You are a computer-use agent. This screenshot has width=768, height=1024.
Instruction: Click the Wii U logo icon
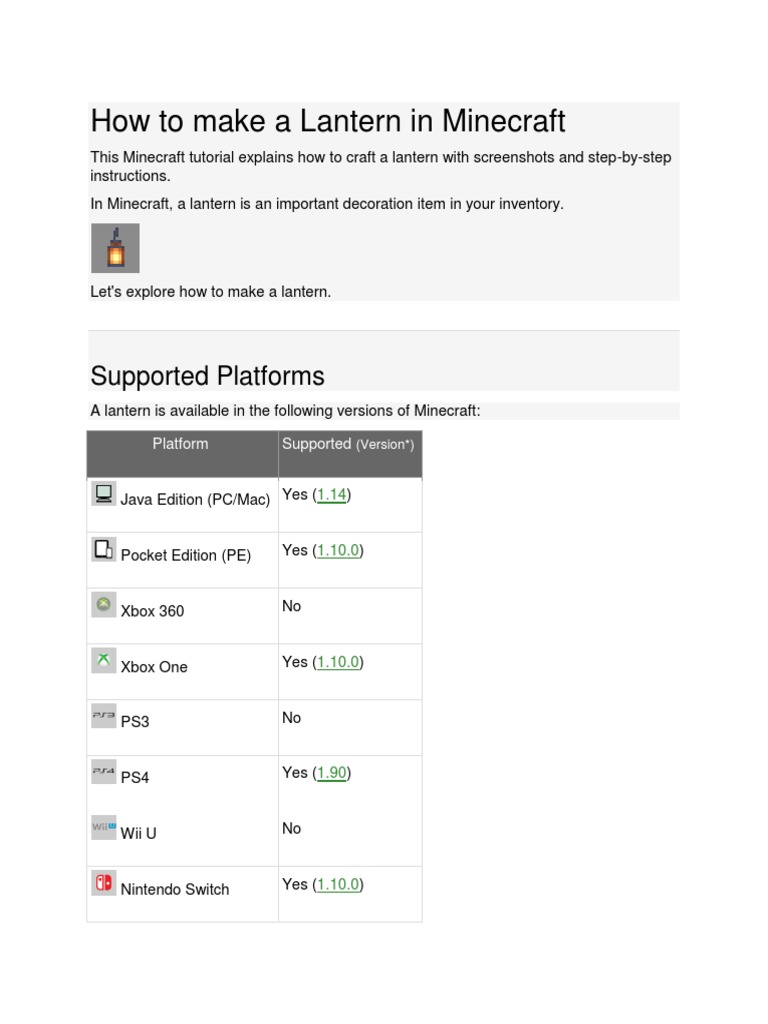click(x=103, y=827)
